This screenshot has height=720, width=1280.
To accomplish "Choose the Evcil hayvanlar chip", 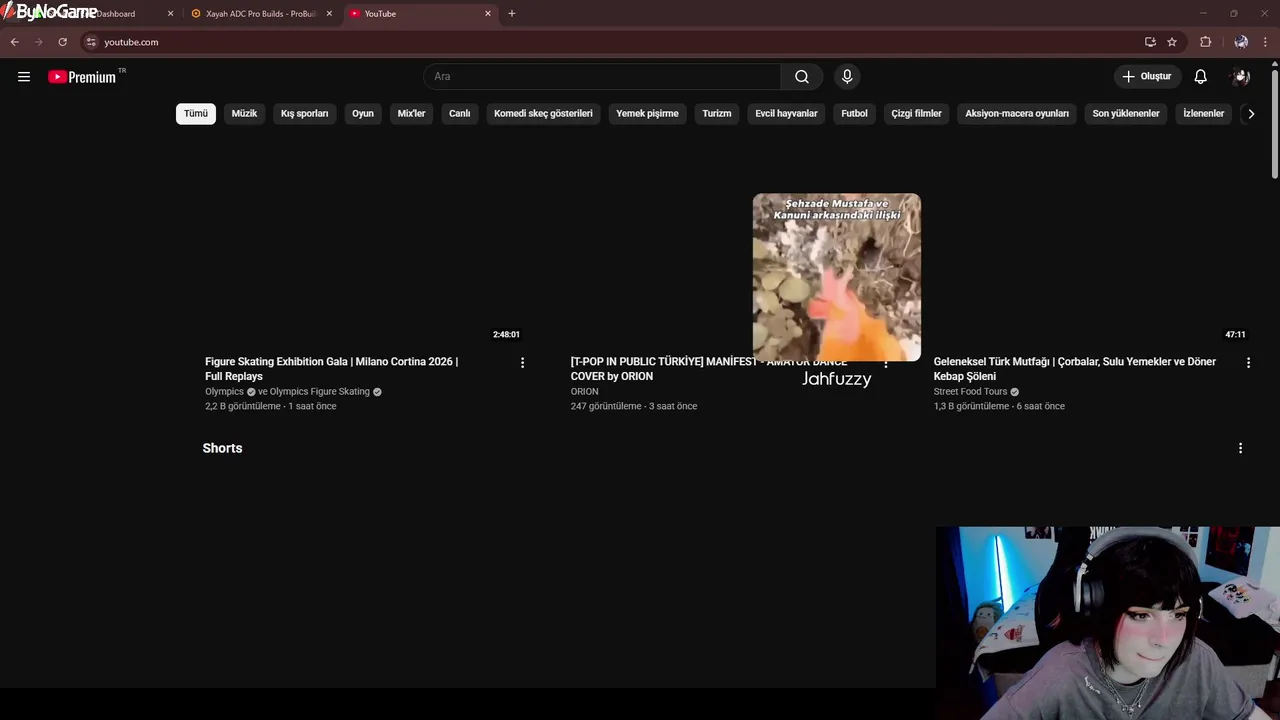I will [786, 114].
